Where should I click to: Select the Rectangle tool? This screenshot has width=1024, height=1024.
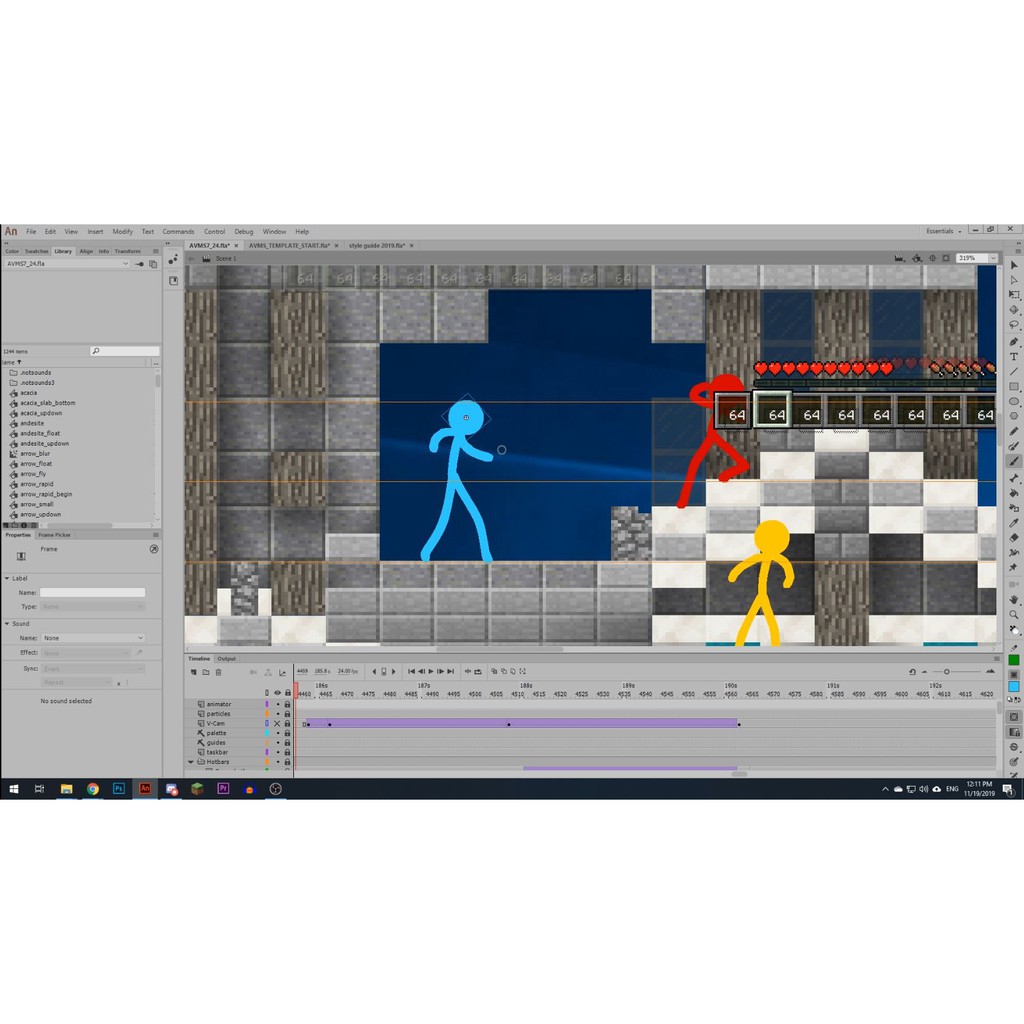(1014, 386)
